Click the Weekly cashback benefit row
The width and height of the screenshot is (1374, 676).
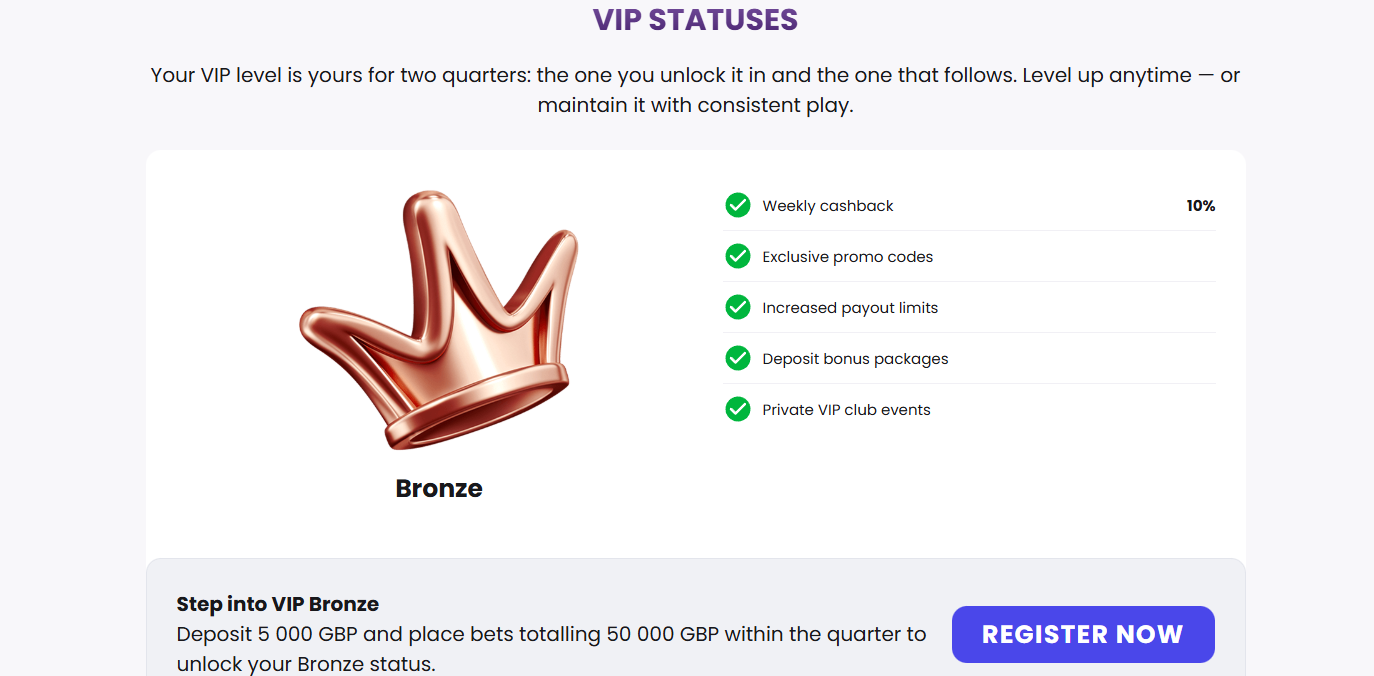(827, 205)
